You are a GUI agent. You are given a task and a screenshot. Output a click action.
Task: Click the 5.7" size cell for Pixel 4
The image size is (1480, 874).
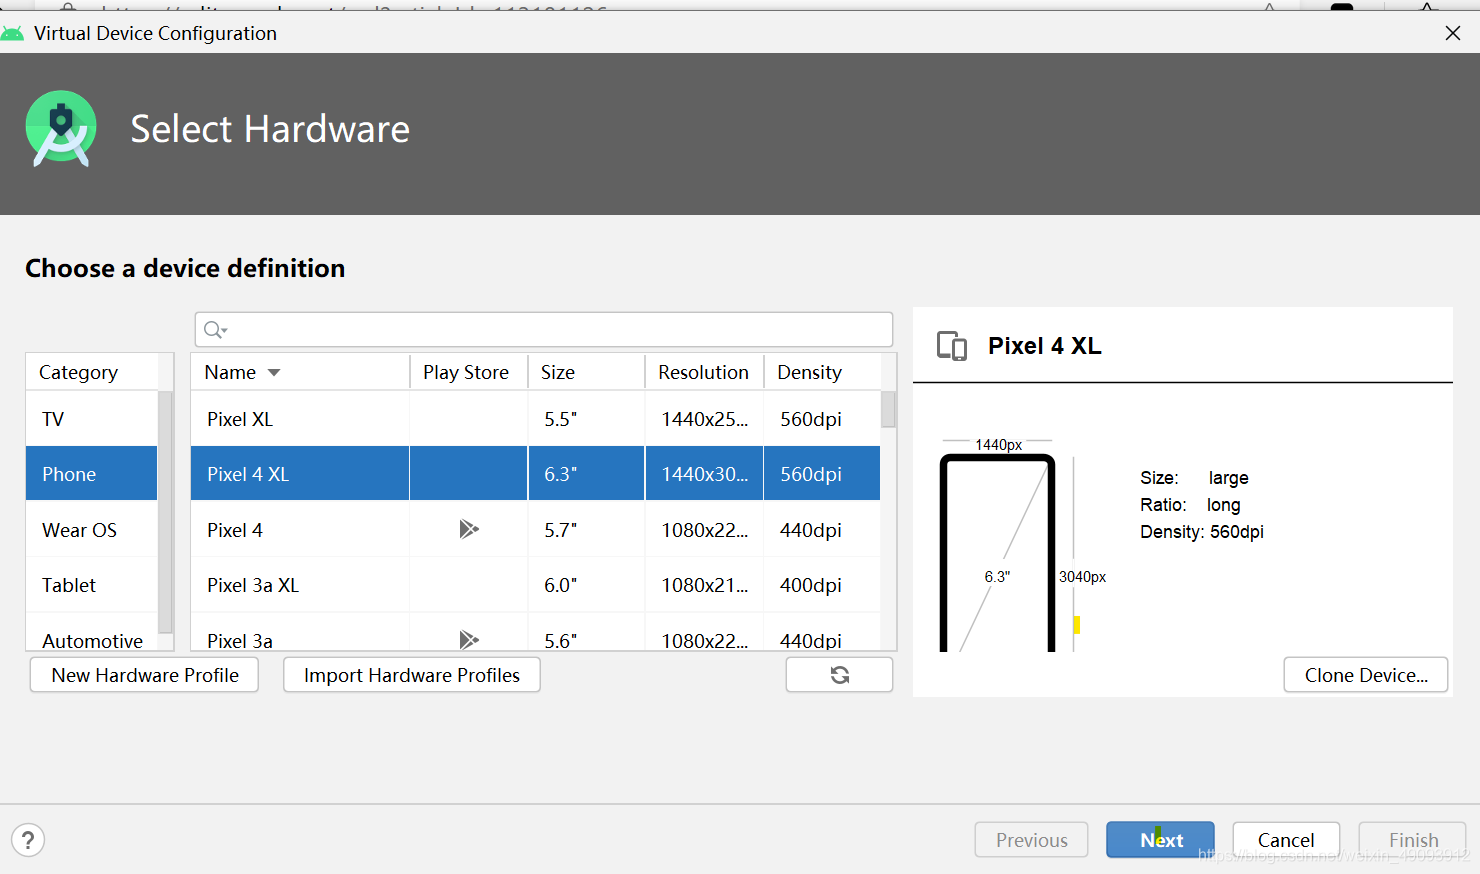(586, 530)
